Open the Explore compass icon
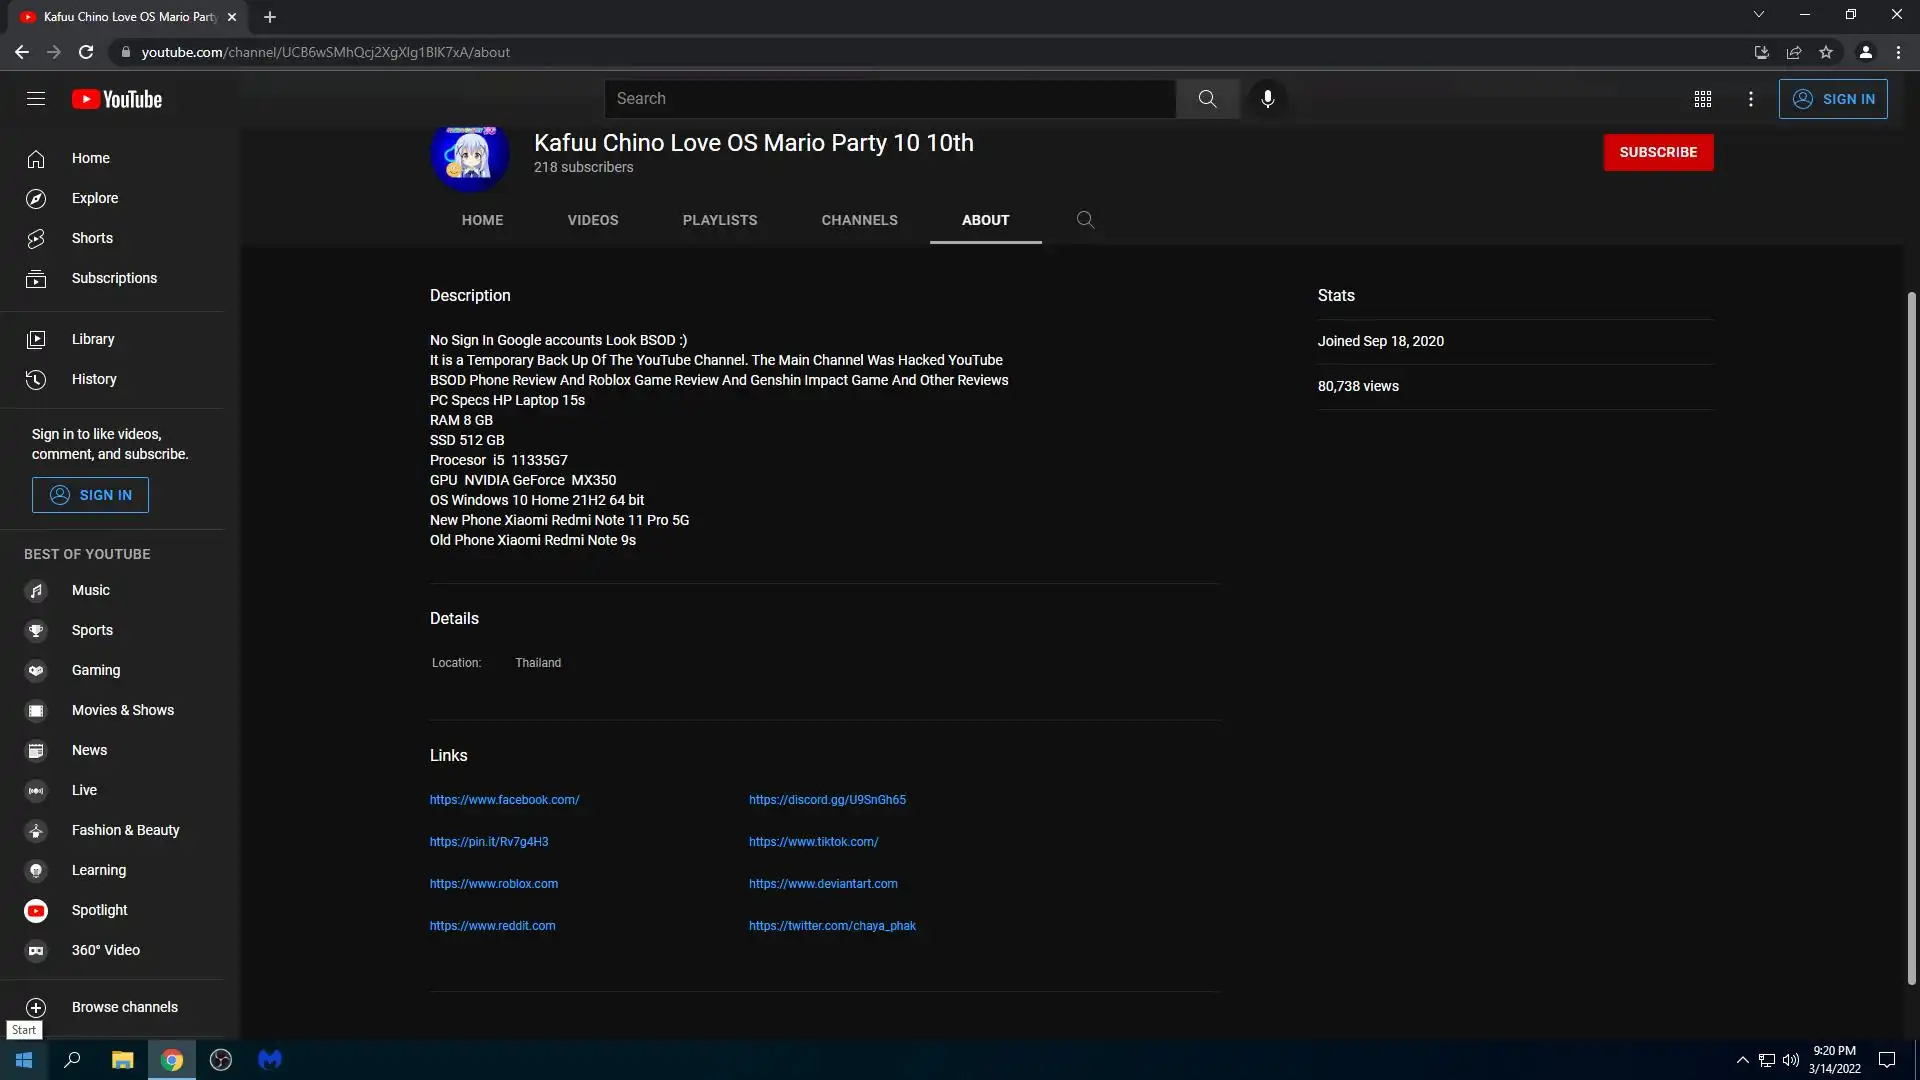Image resolution: width=1920 pixels, height=1080 pixels. tap(36, 199)
